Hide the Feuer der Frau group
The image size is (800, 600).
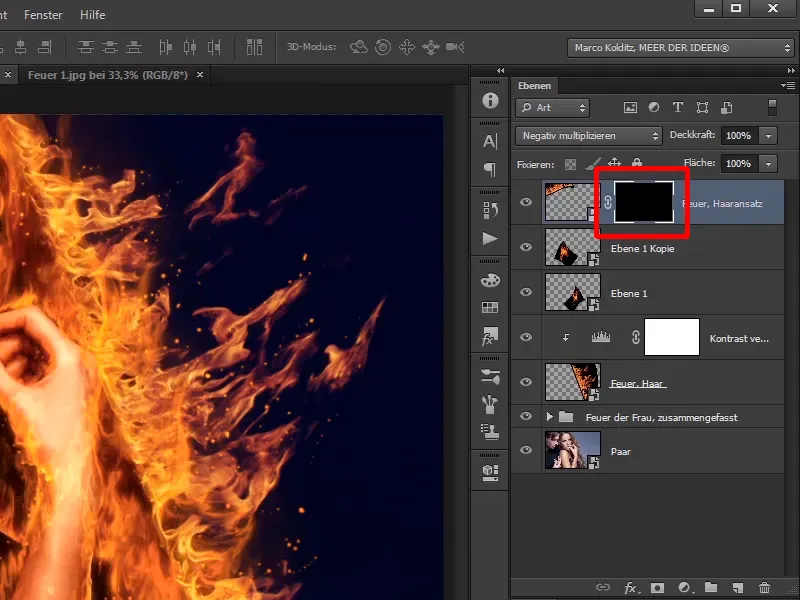tap(526, 416)
